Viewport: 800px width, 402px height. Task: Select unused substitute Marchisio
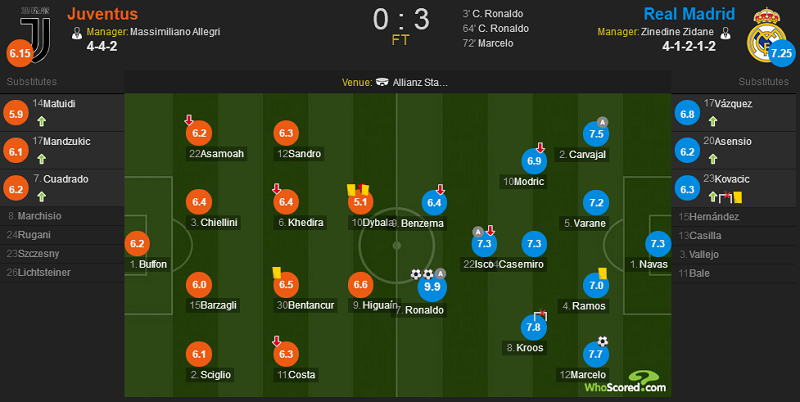pos(62,216)
